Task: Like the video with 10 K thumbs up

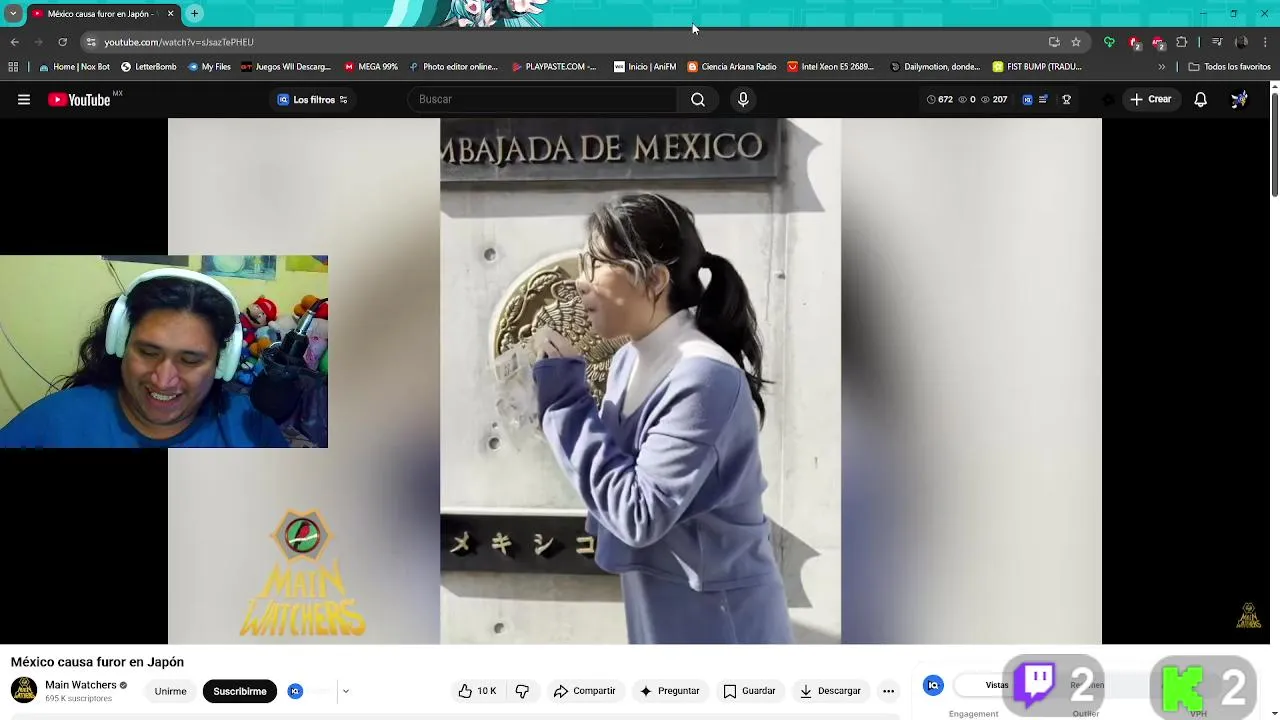Action: pyautogui.click(x=477, y=691)
